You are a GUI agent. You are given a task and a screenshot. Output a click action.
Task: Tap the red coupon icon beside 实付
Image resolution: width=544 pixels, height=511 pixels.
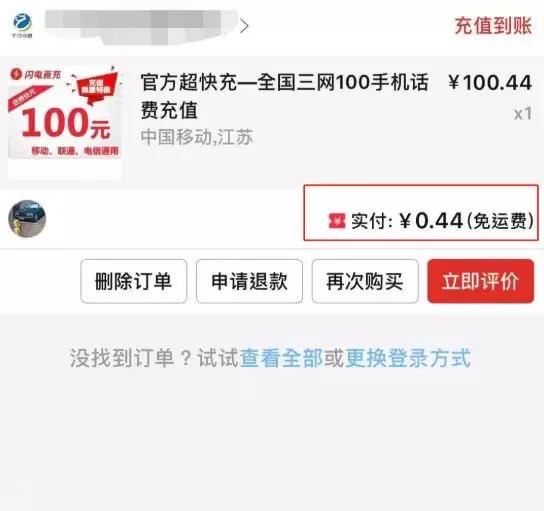tap(337, 221)
